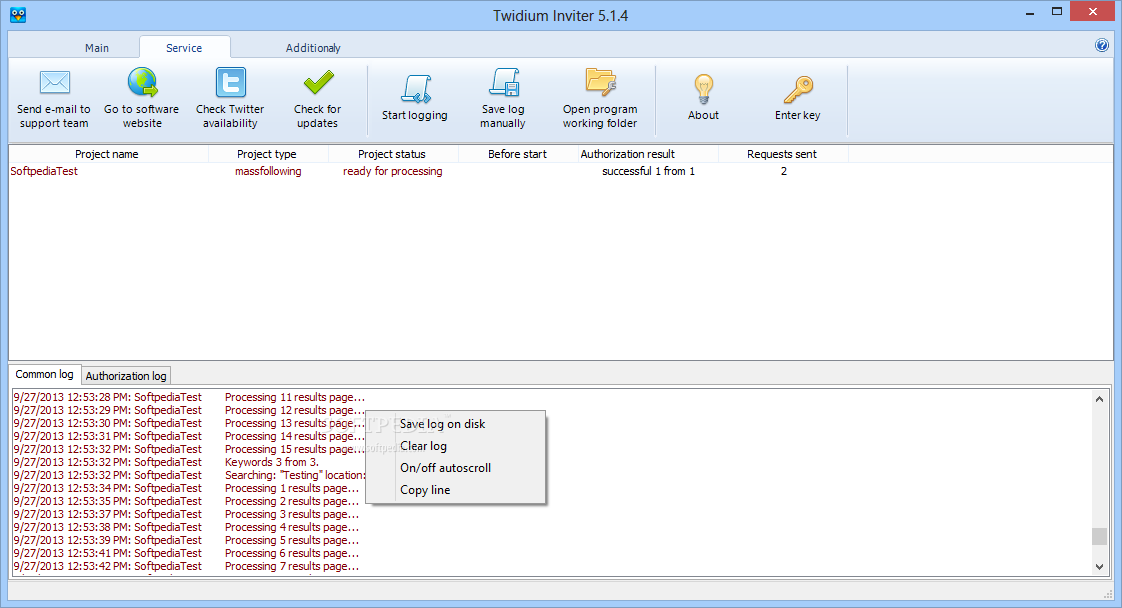1122x608 pixels.
Task: Click the Save log manually icon
Action: coord(504,82)
